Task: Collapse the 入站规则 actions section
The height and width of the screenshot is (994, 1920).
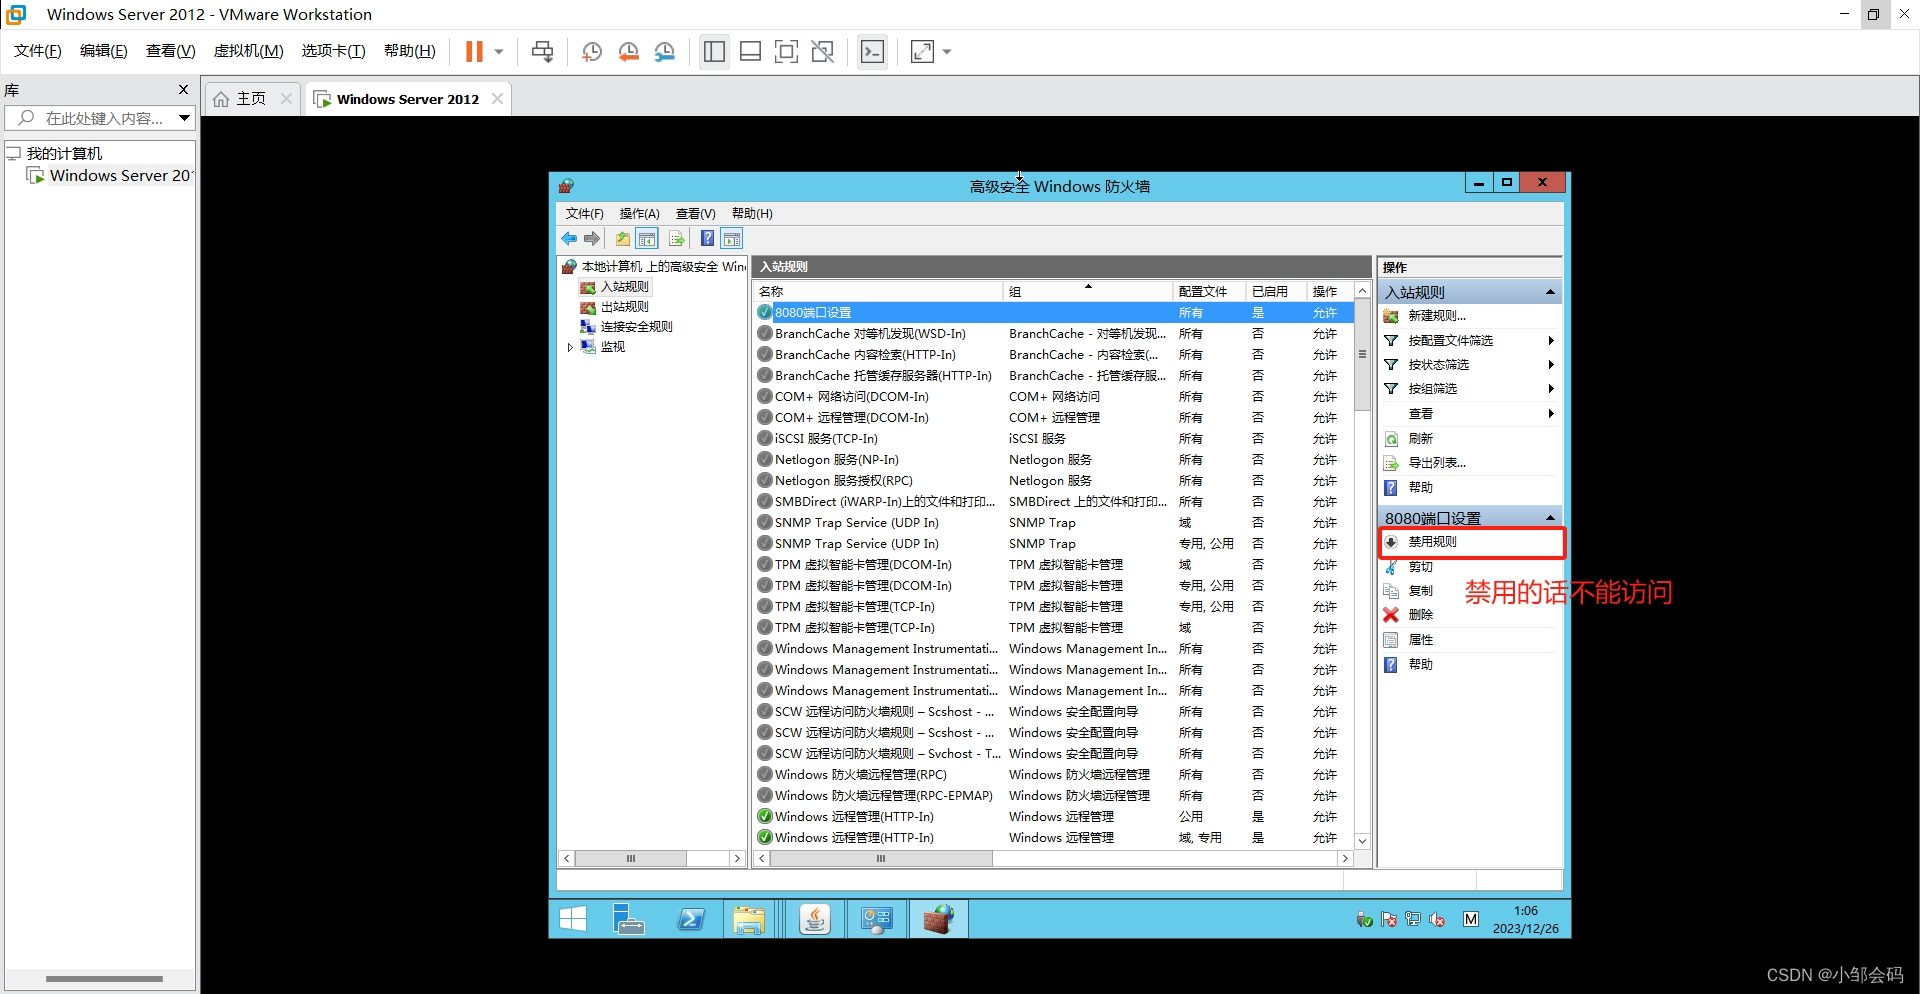Action: pos(1550,292)
